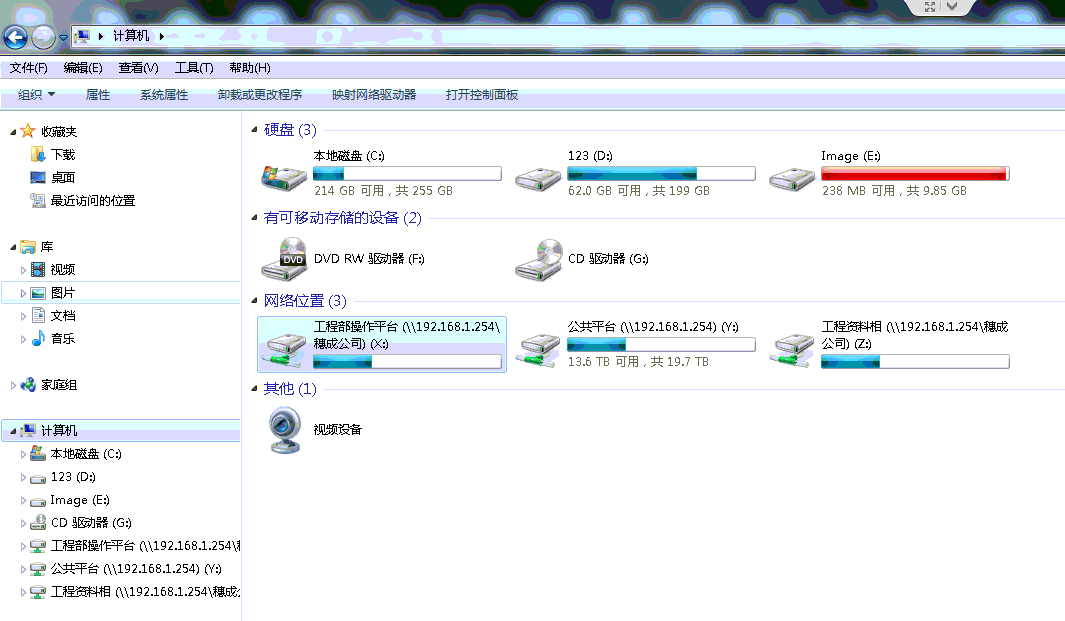Click the 视频设备 label
The height and width of the screenshot is (621, 1065).
(x=338, y=429)
